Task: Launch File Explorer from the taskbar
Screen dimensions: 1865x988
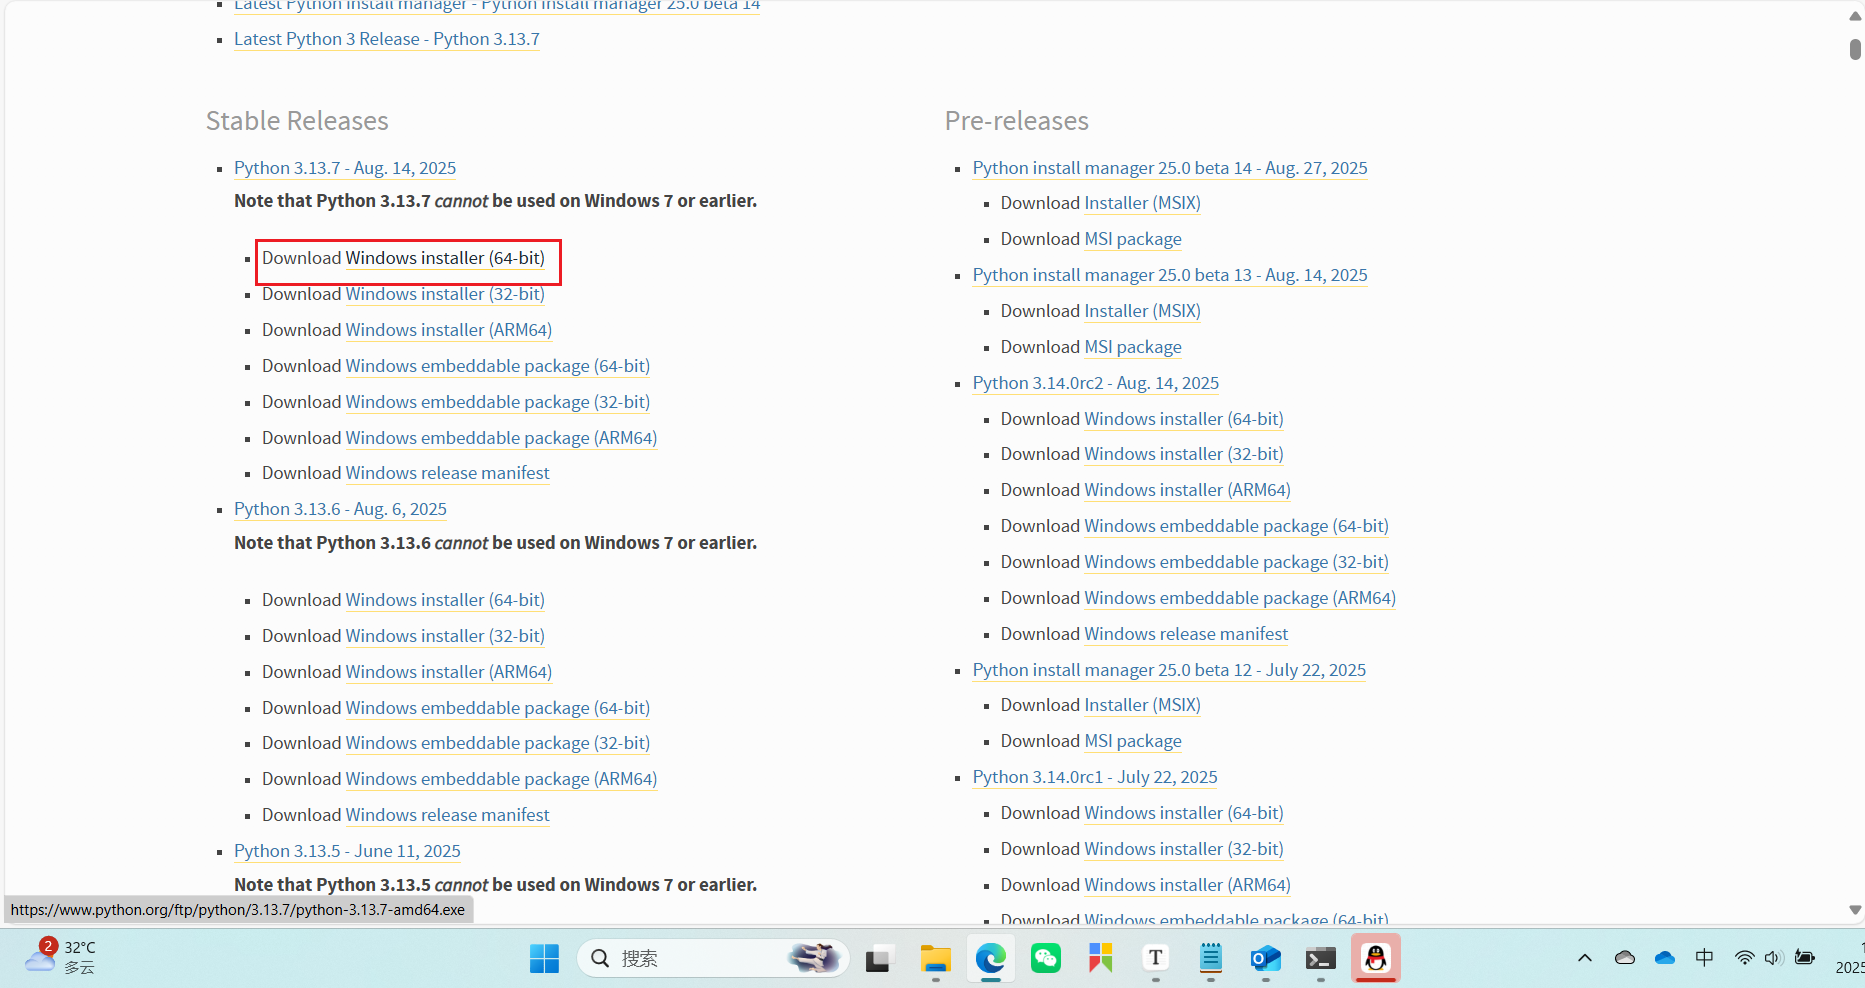Action: click(x=936, y=959)
